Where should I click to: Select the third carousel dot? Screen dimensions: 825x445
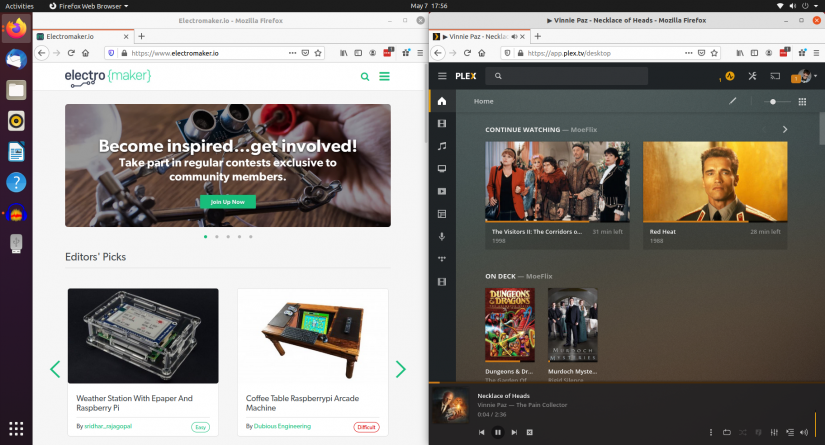point(228,237)
